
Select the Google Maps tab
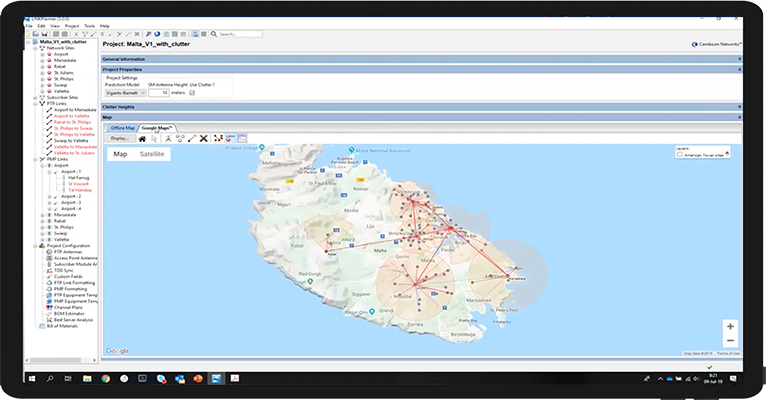157,128
